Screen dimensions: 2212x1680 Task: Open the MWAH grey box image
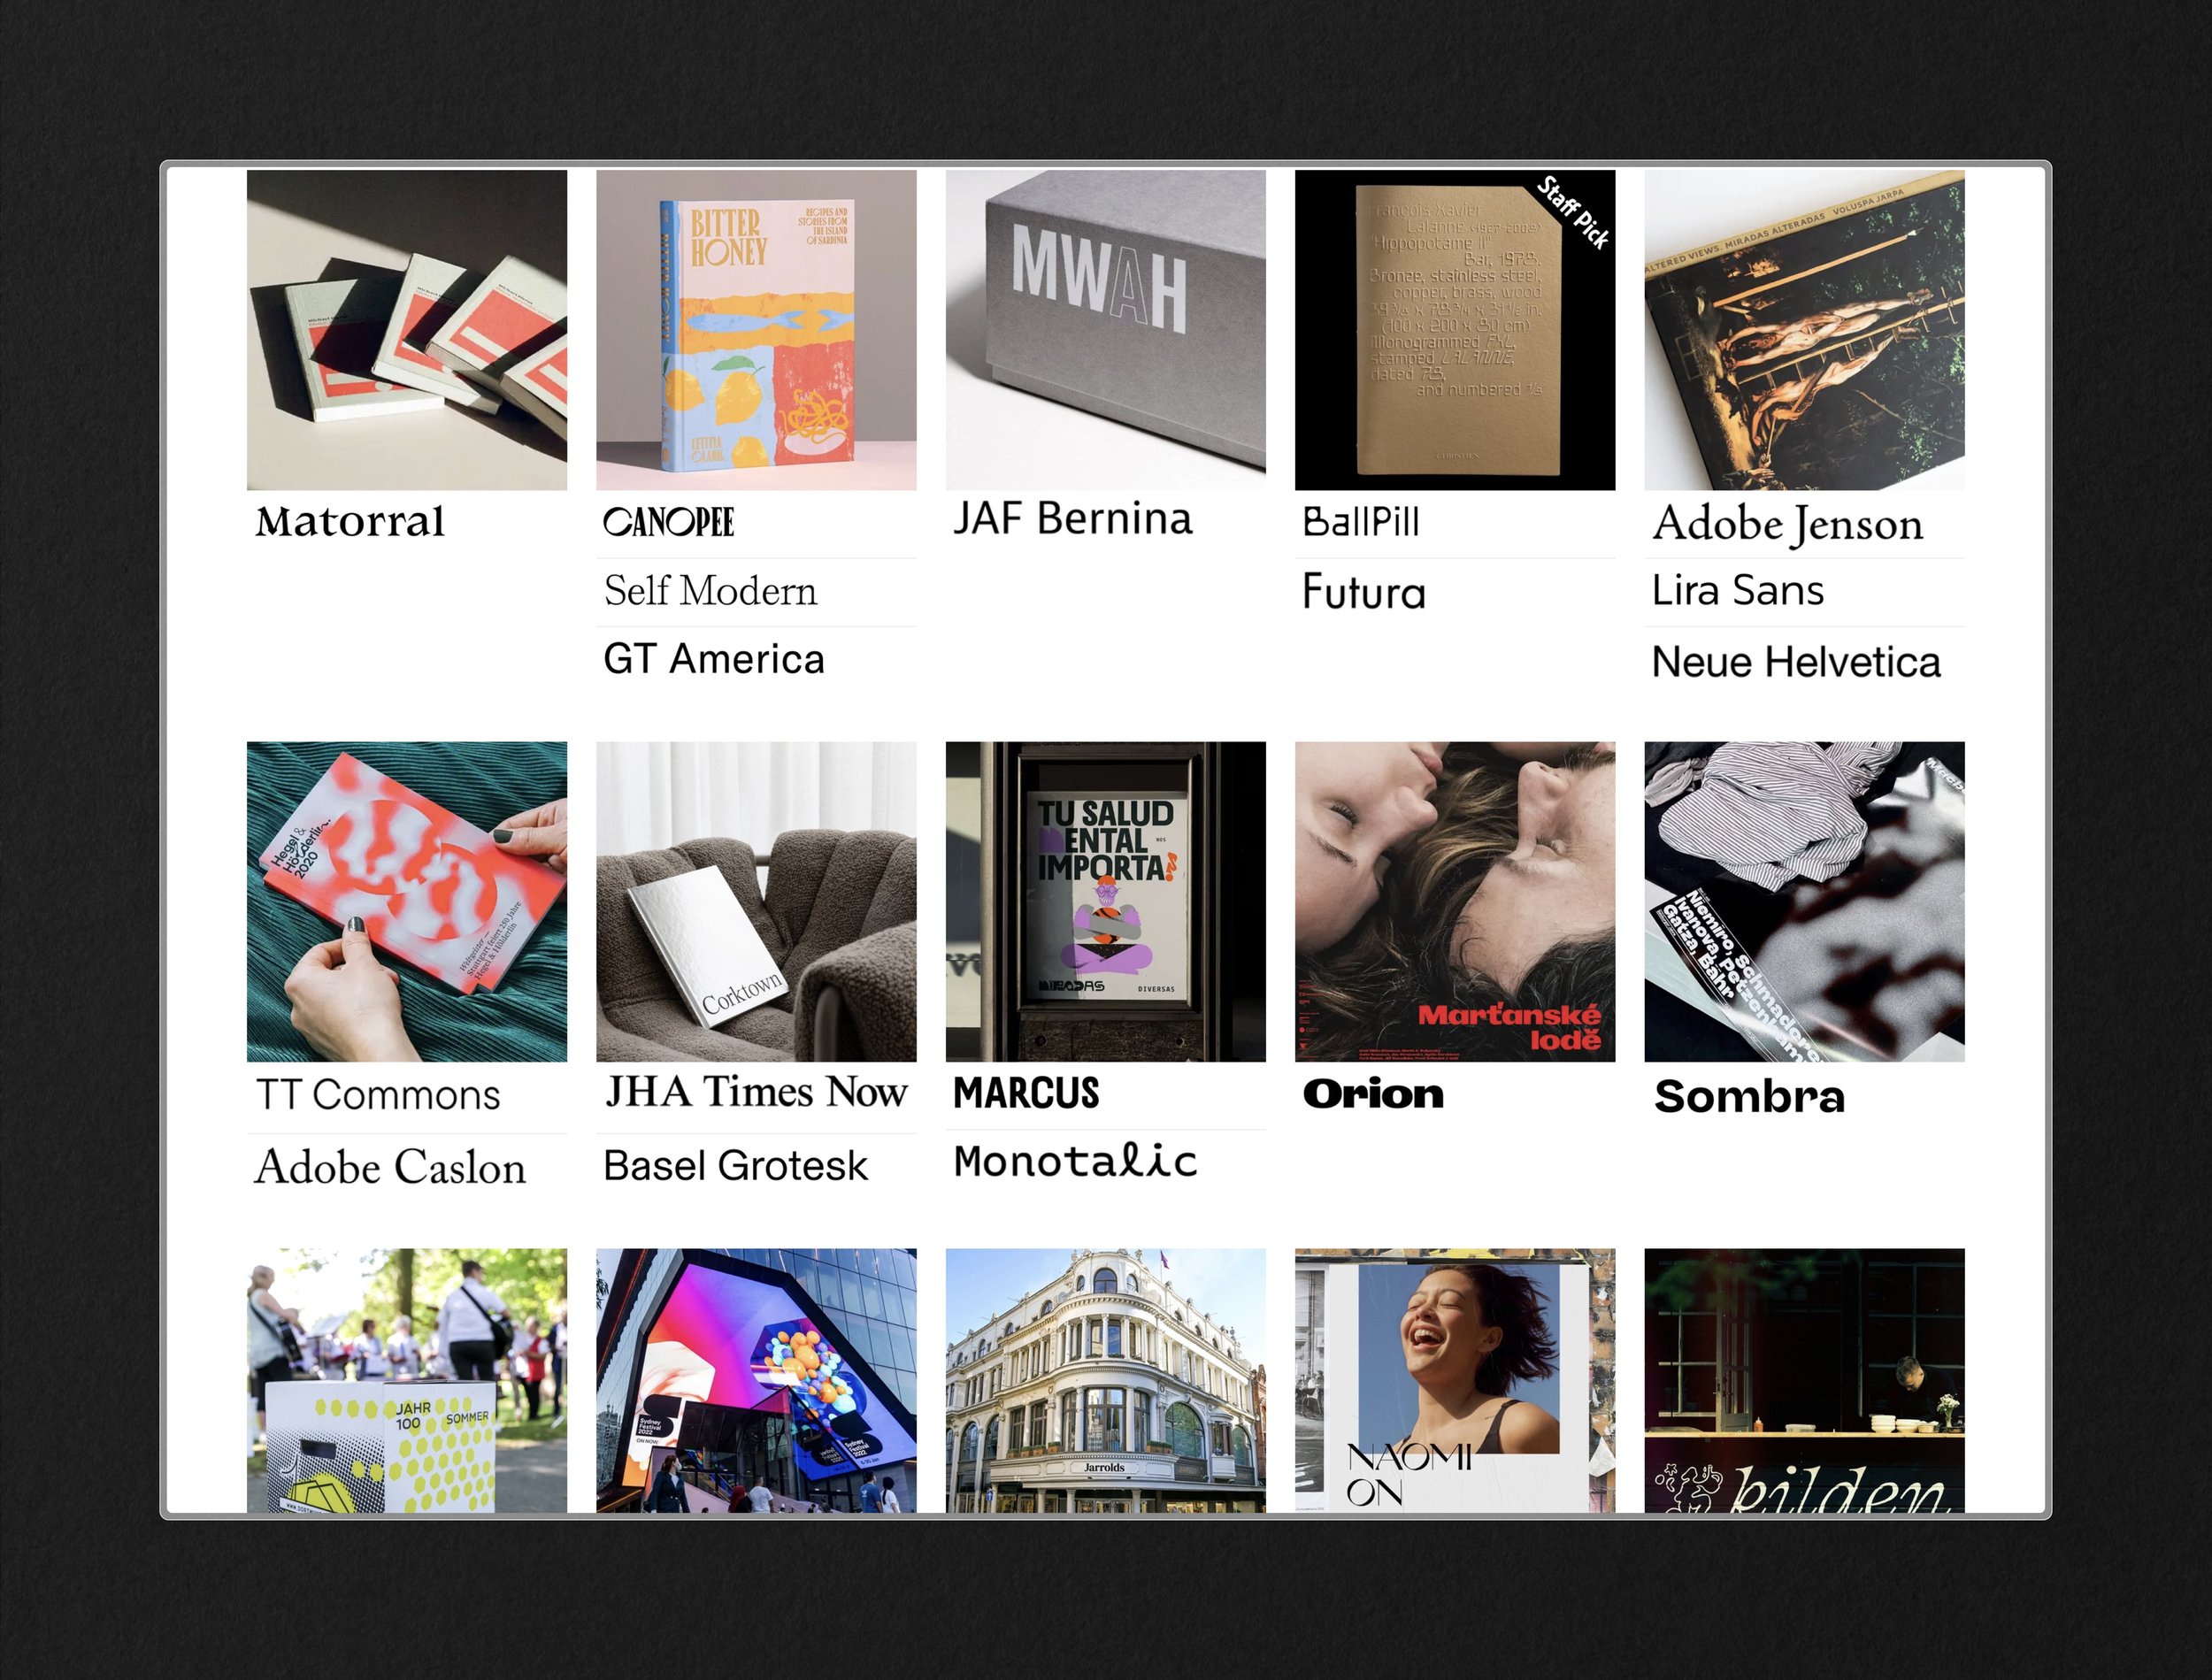click(1105, 330)
